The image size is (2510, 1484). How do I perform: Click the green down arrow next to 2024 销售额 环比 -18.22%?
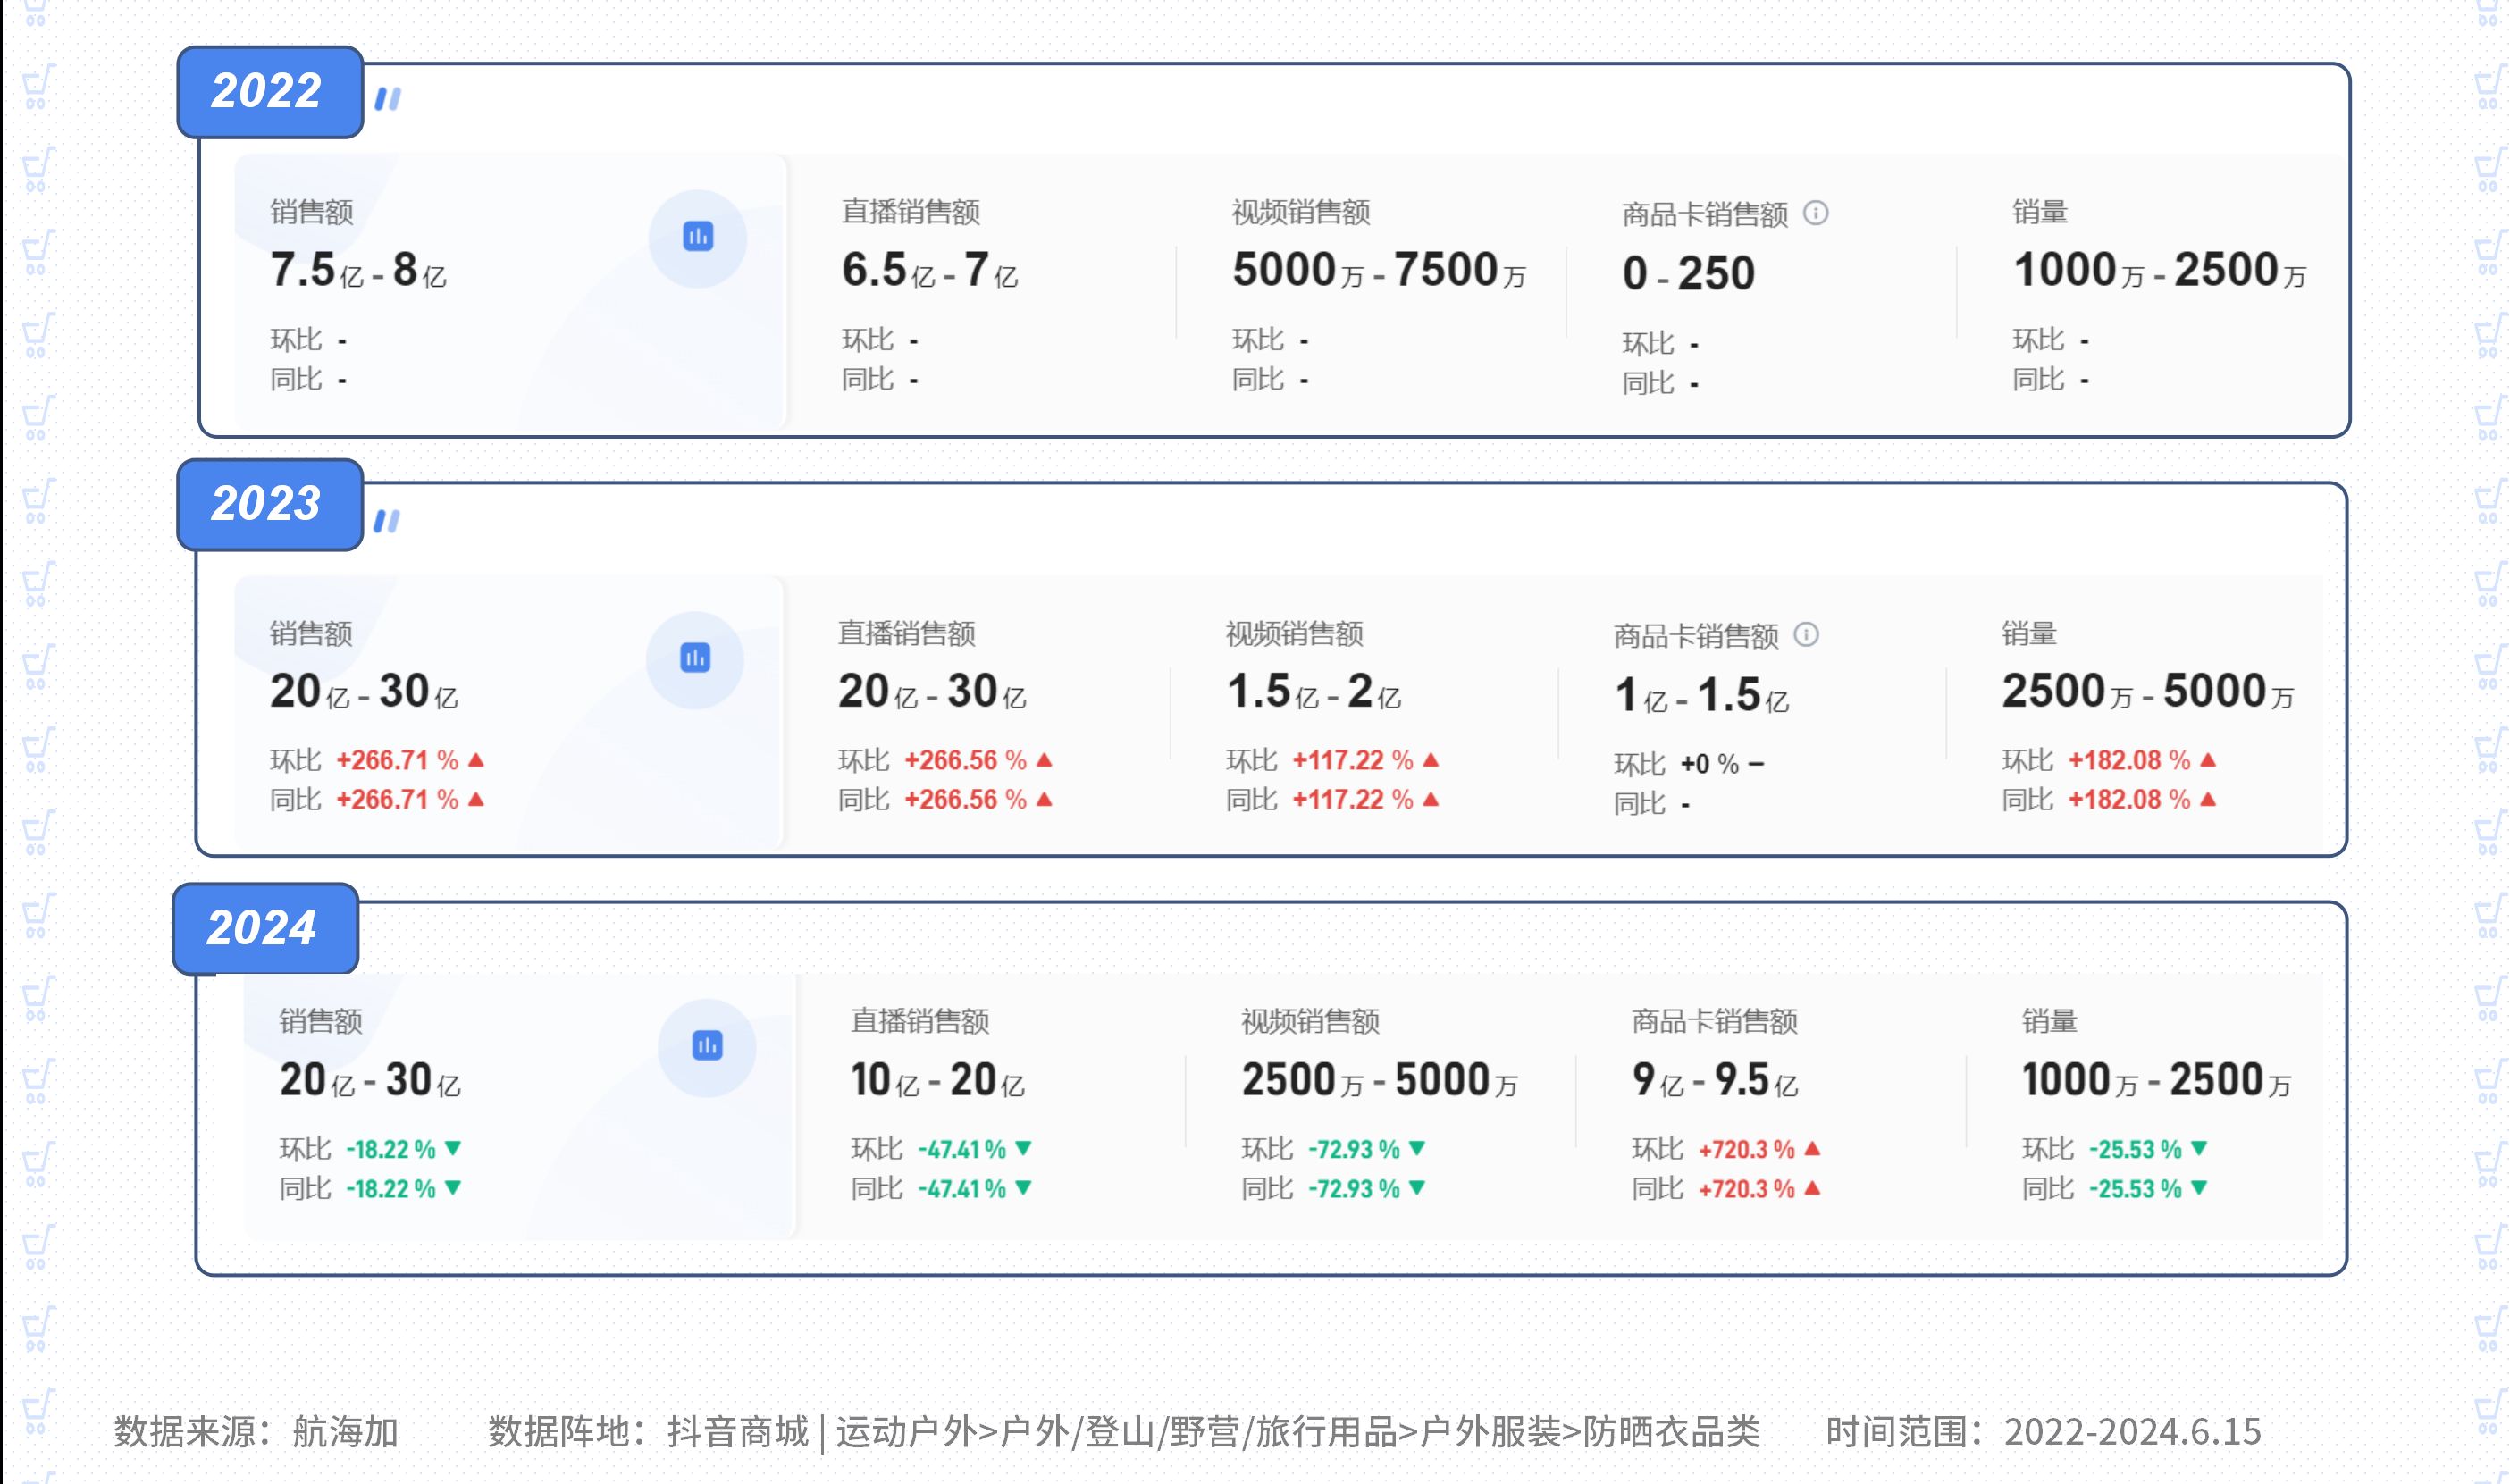point(453,1148)
